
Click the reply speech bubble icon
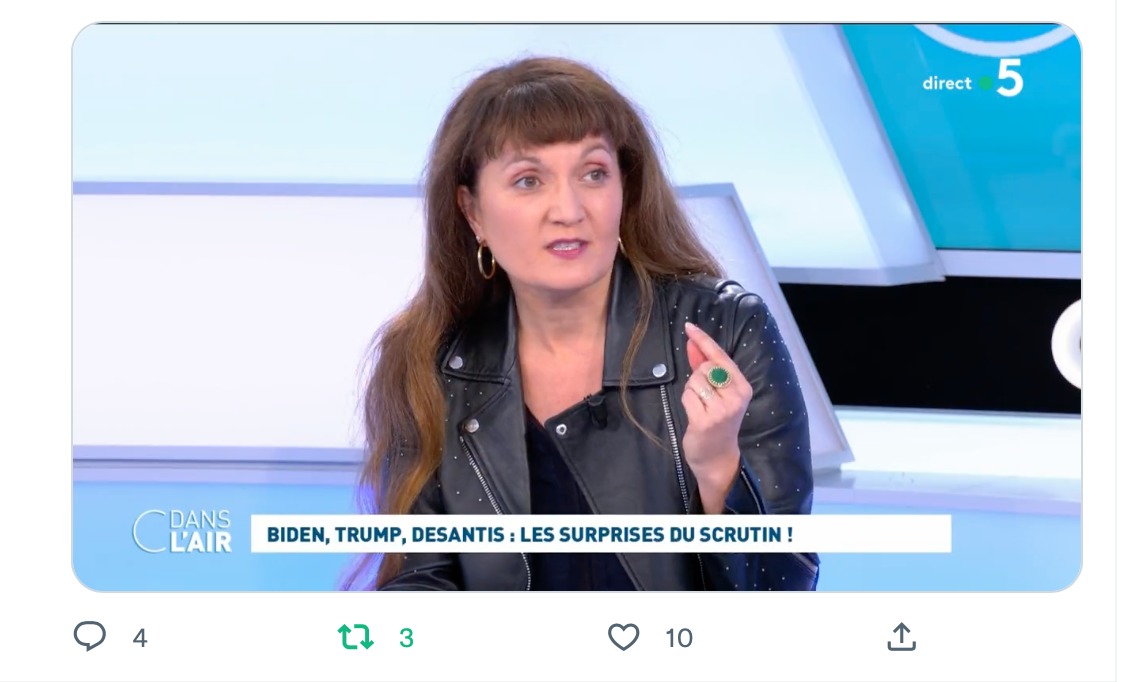pos(90,636)
